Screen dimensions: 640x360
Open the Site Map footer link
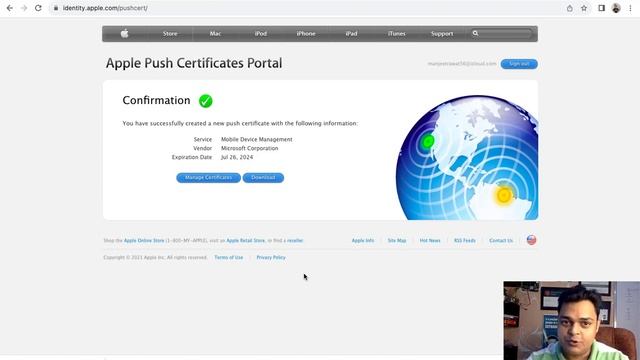tap(397, 240)
